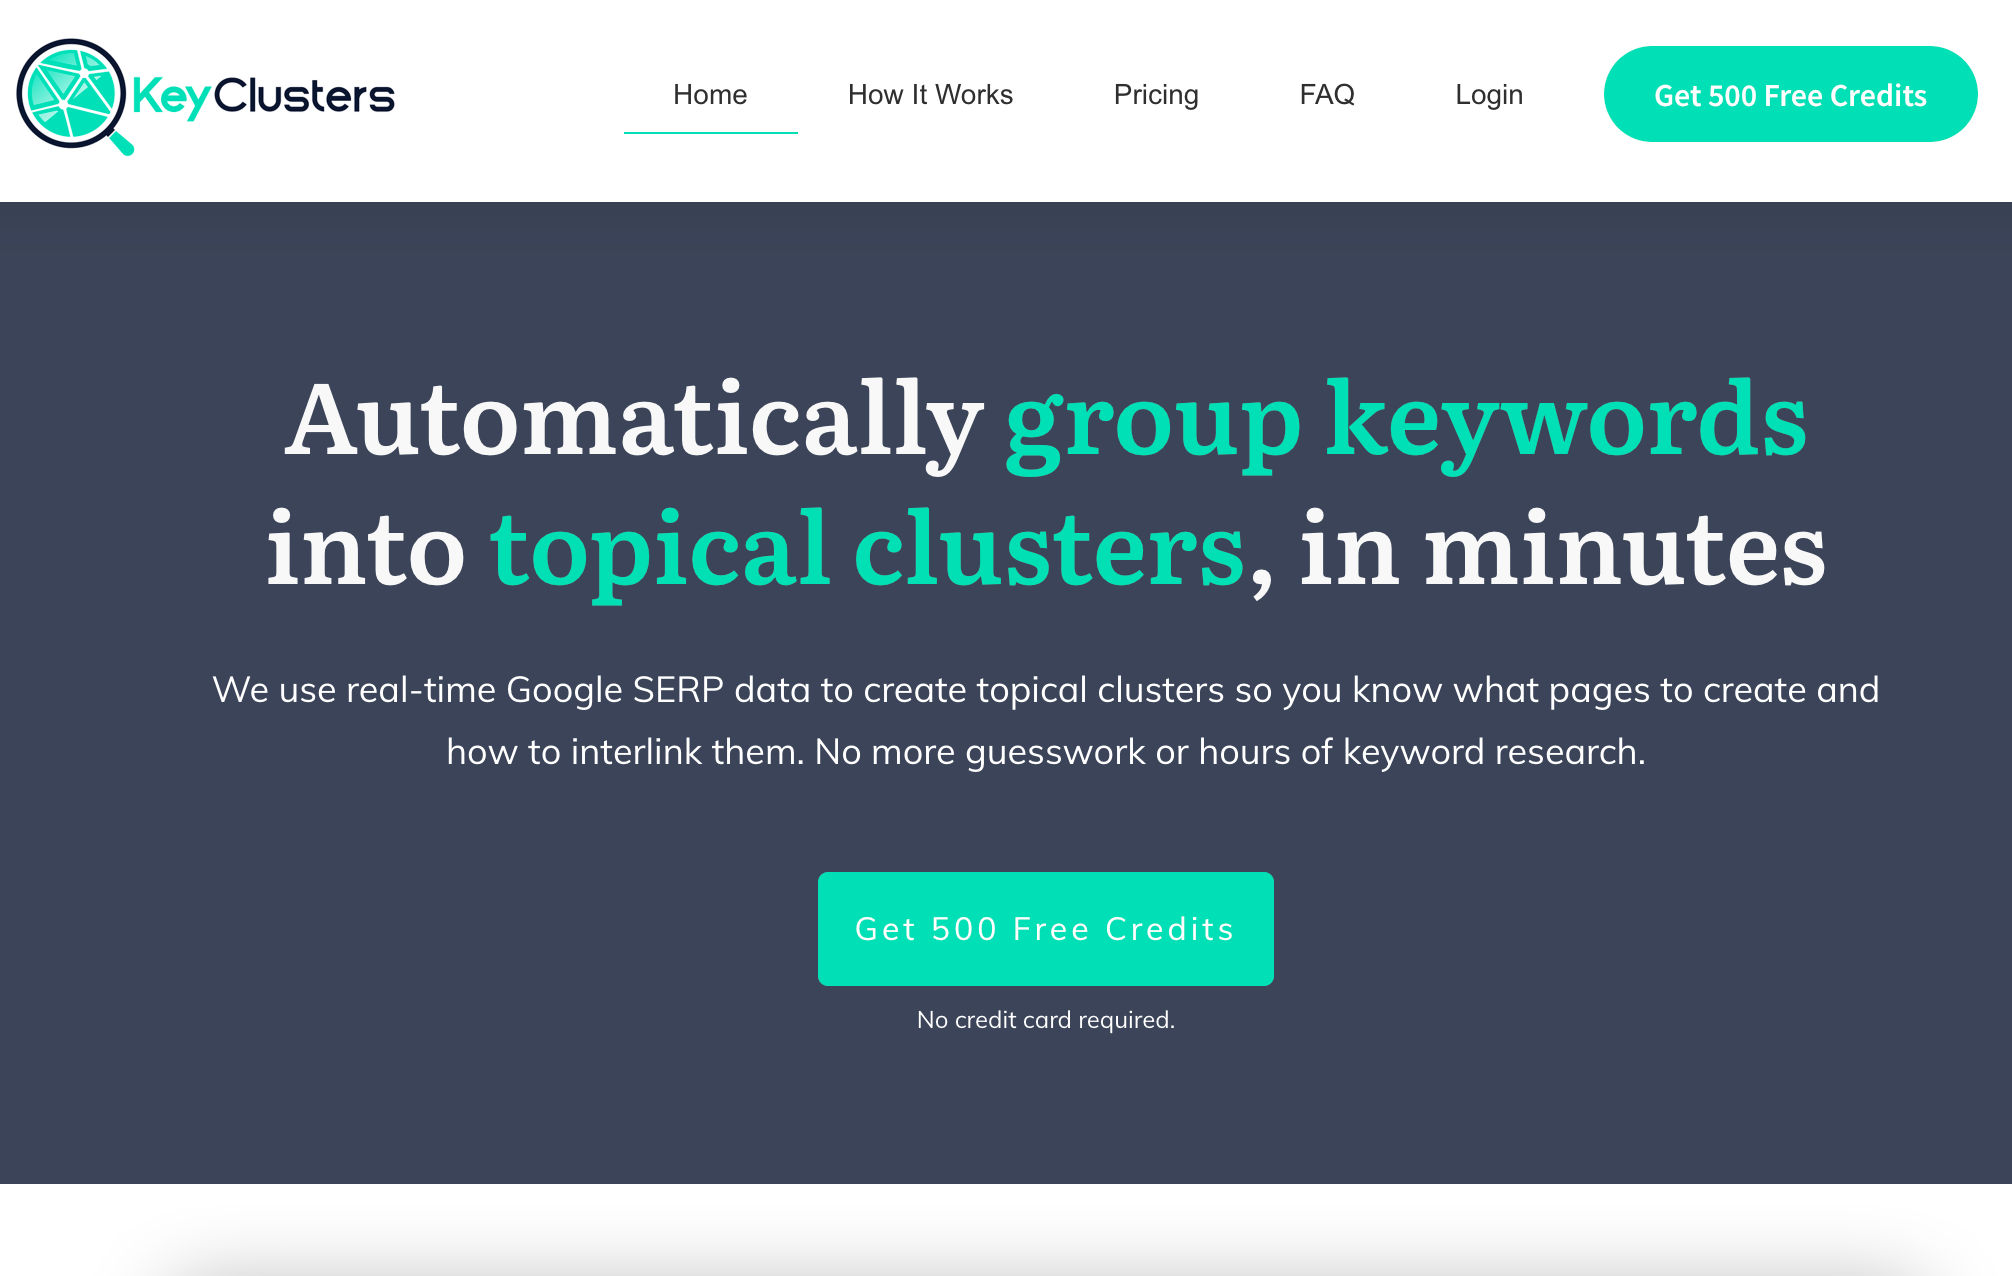Viewport: 2012px width, 1276px height.
Task: Go to How It Works page
Action: click(x=930, y=95)
